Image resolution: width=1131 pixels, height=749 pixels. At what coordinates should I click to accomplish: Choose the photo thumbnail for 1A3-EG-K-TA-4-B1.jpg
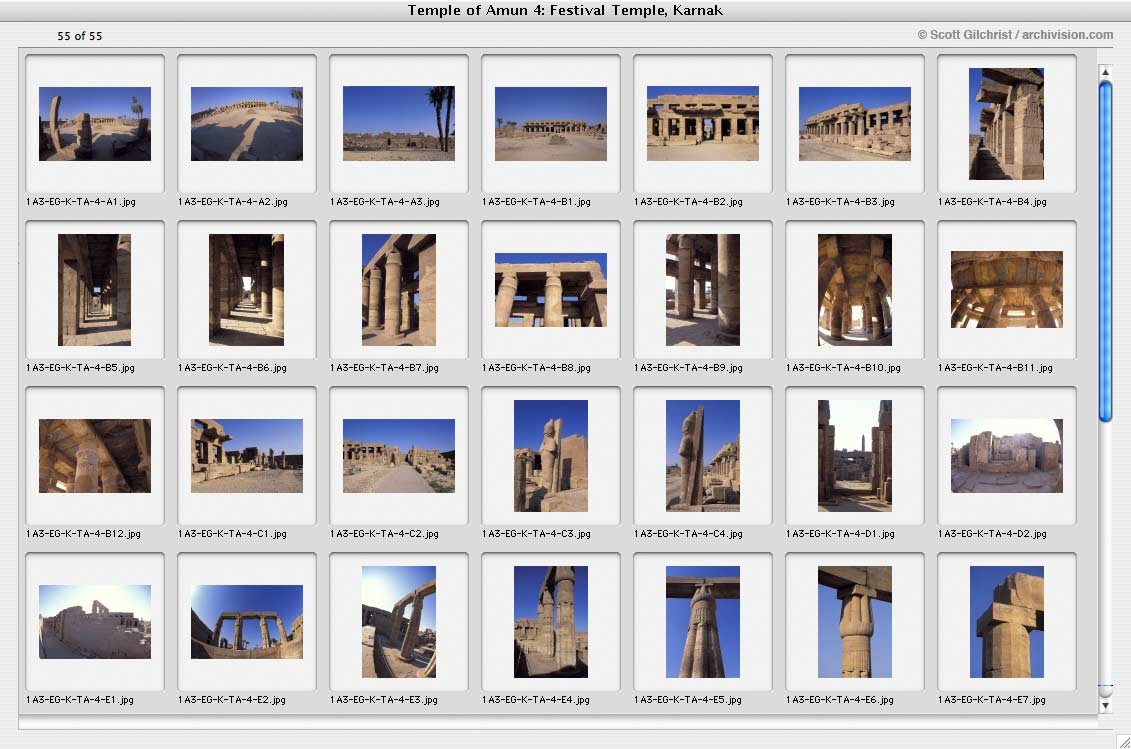pyautogui.click(x=551, y=123)
